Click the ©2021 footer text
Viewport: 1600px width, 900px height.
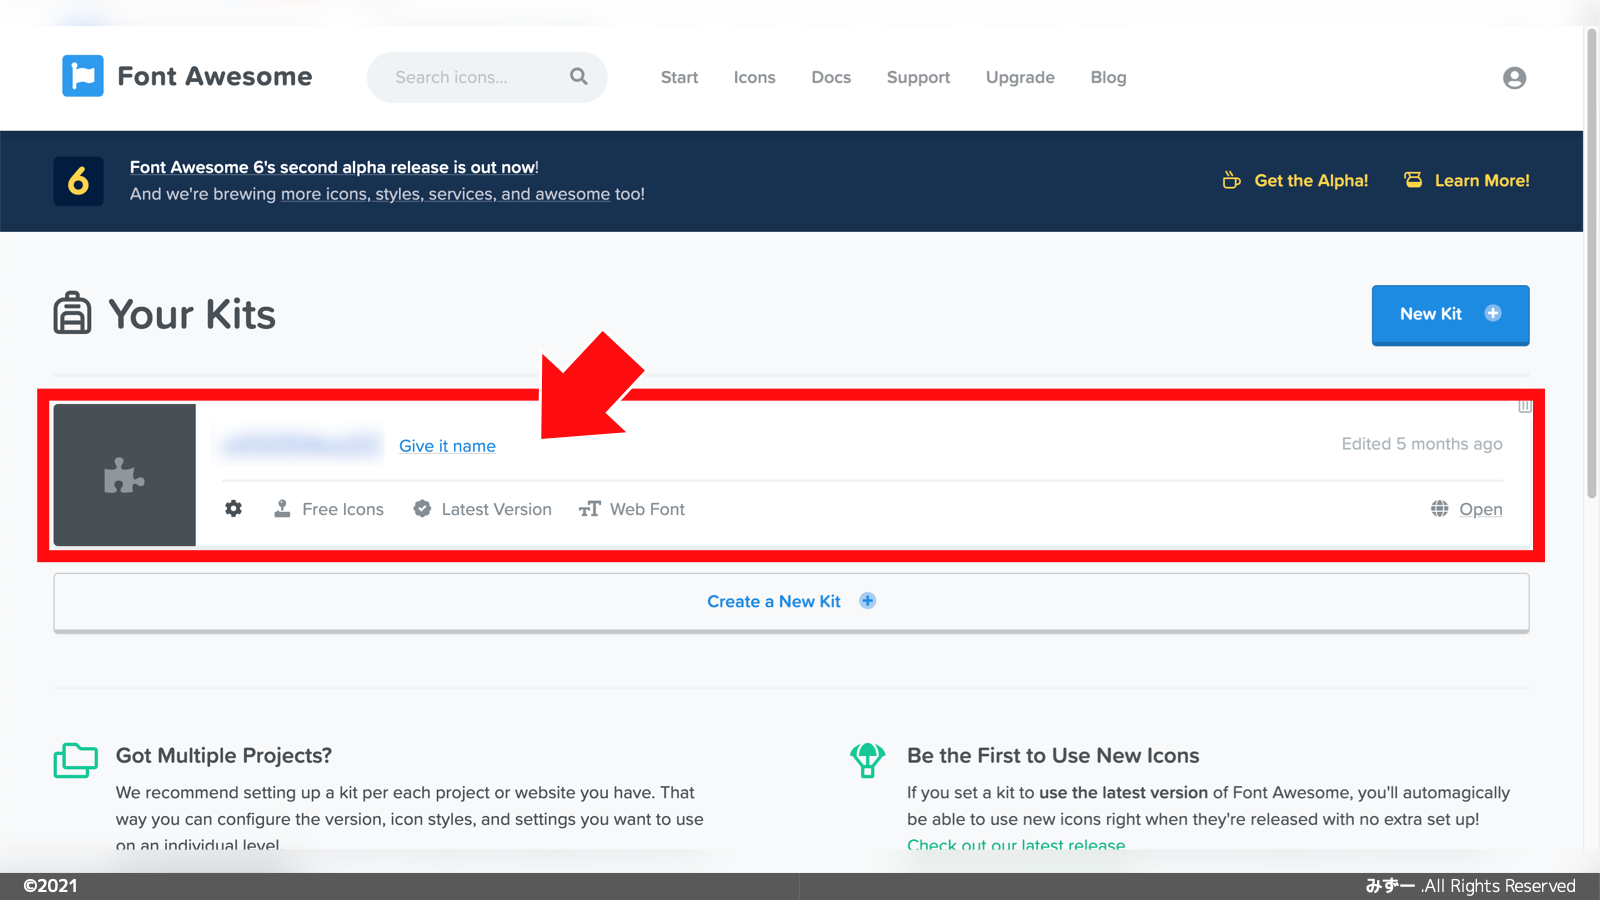point(50,886)
